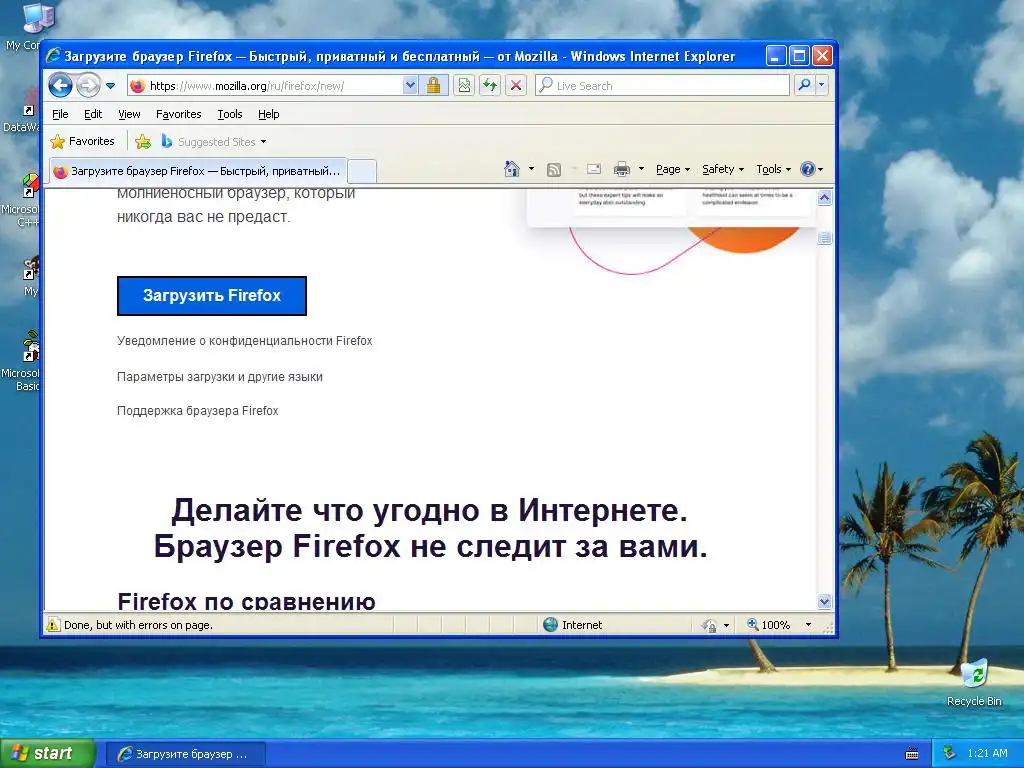
Task: Click scrollbar up arrow
Action: [x=824, y=197]
